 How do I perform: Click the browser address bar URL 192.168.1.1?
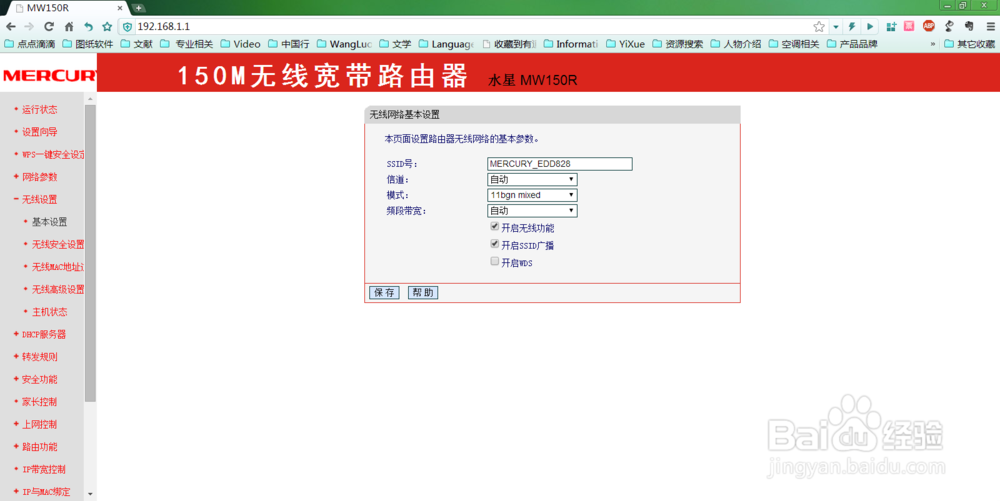(164, 27)
